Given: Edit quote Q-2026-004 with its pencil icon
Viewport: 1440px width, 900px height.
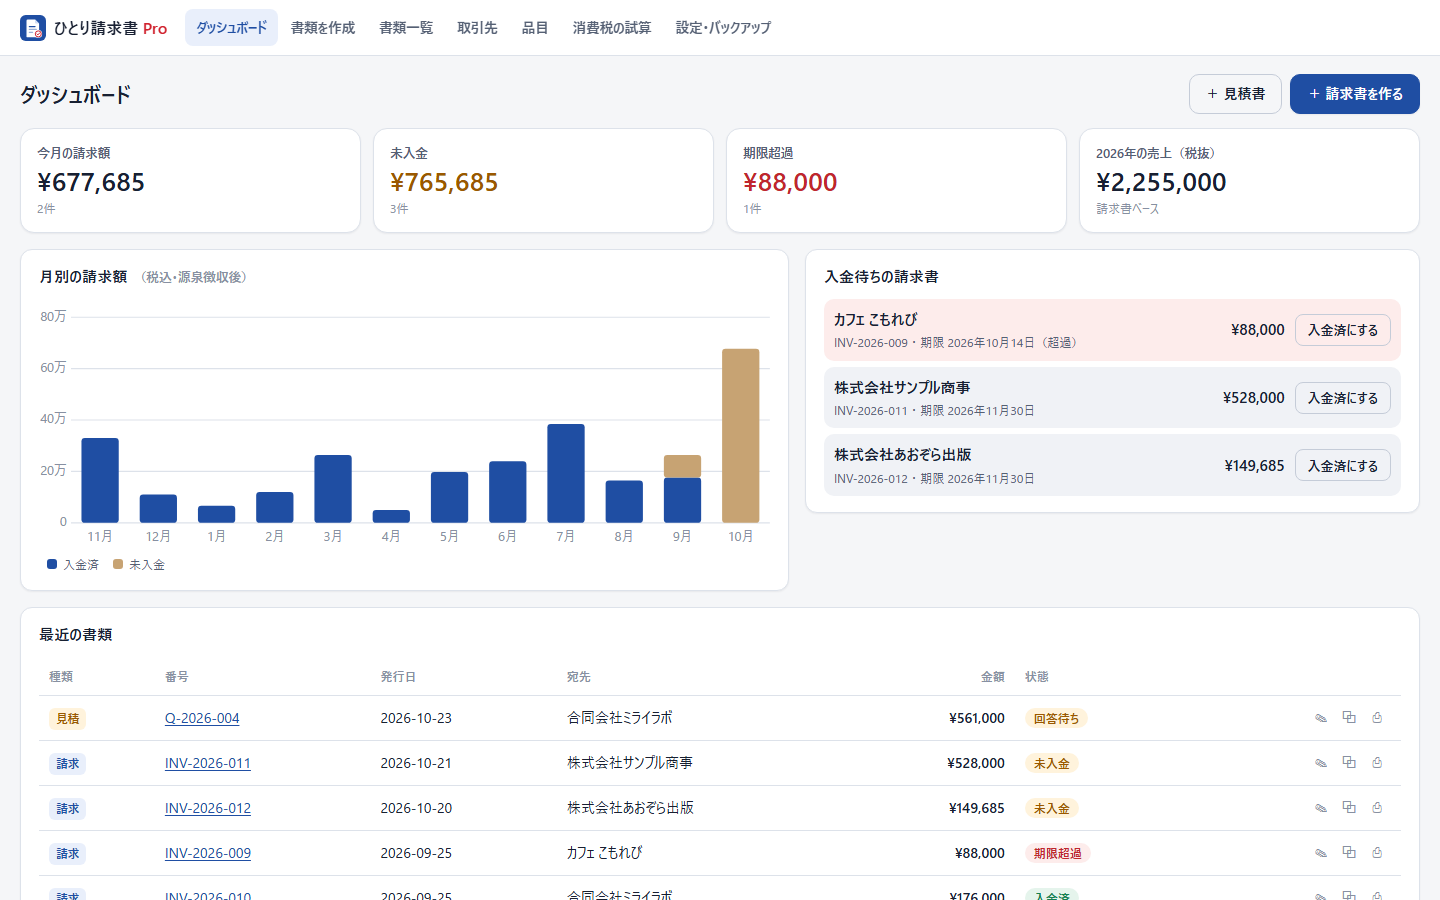Looking at the screenshot, I should point(1321,718).
